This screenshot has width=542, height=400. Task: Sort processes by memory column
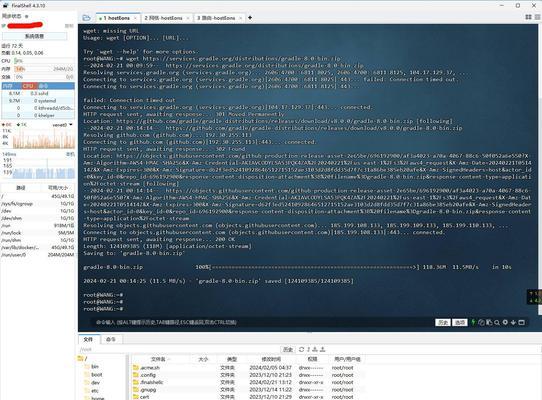8,86
